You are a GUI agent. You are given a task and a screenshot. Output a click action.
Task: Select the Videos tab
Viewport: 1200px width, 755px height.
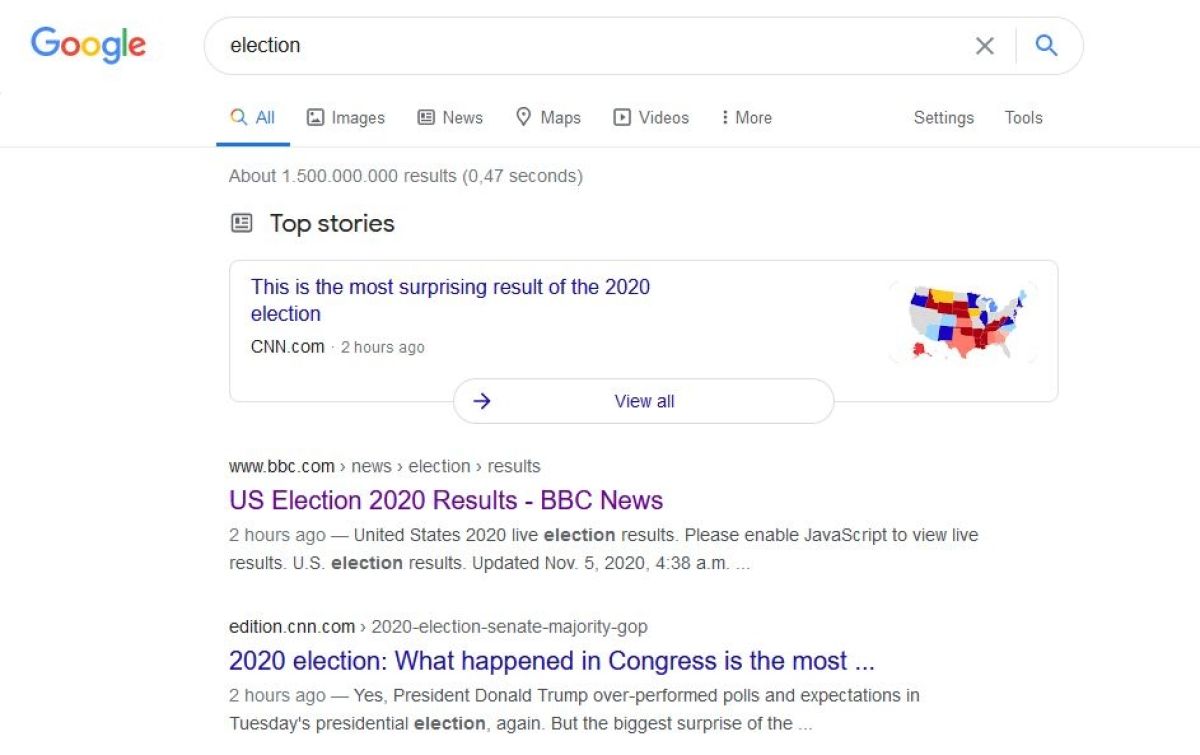651,117
